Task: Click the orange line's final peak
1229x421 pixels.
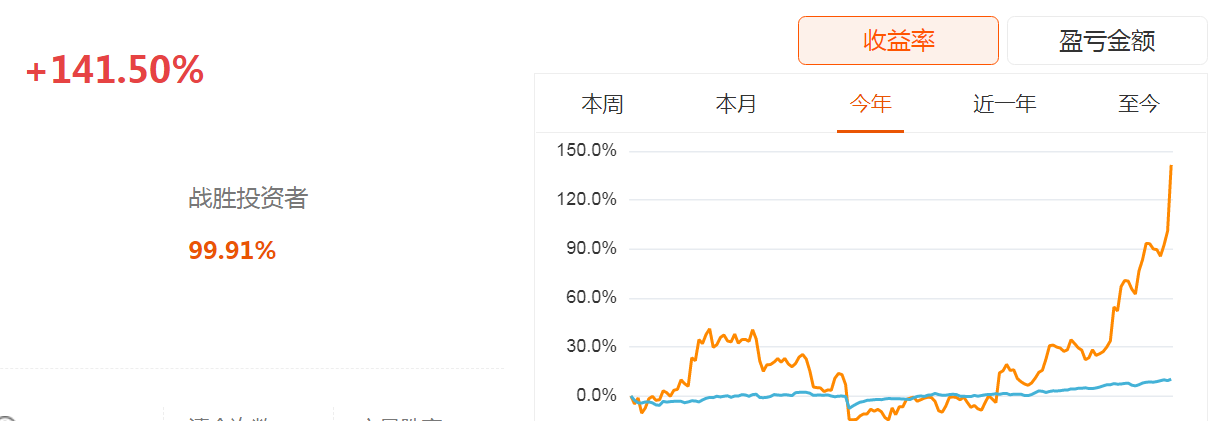Action: coord(1171,166)
